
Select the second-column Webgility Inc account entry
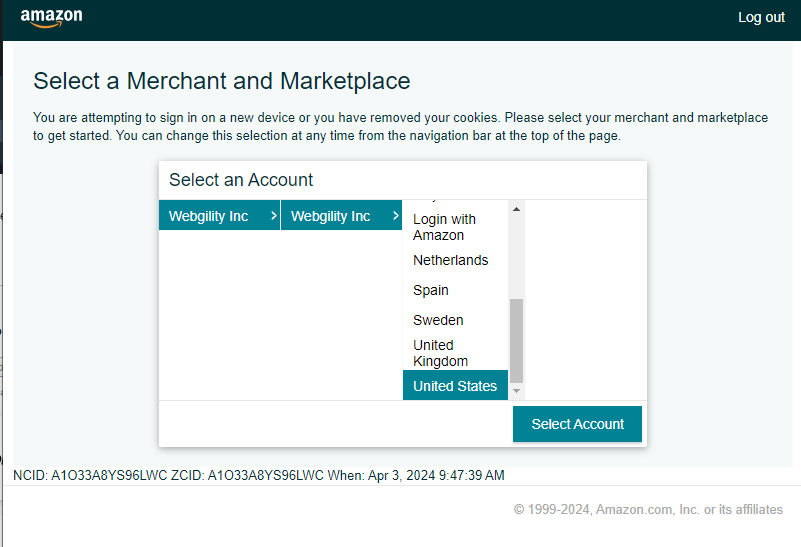point(341,216)
